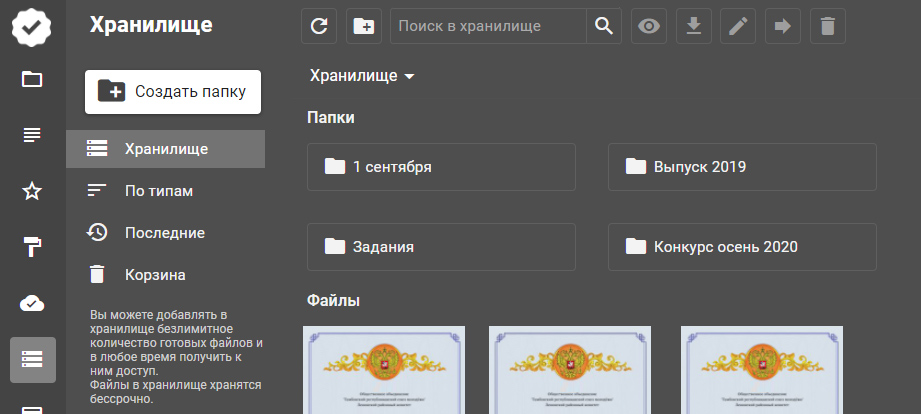Click the Файлы section heading
The image size is (921, 414).
pos(334,301)
